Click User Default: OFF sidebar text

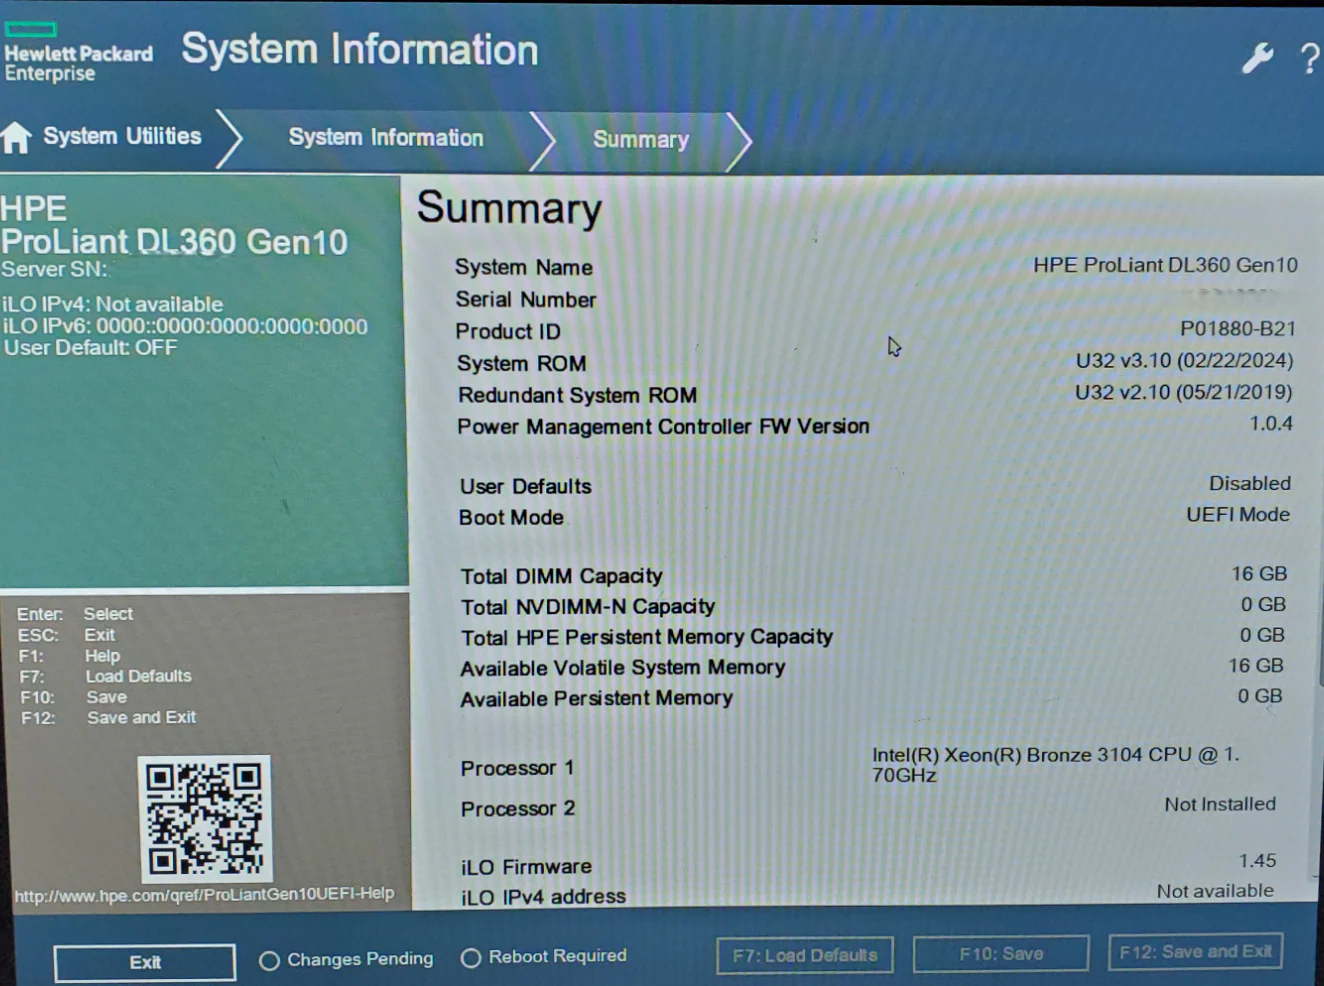(x=90, y=347)
